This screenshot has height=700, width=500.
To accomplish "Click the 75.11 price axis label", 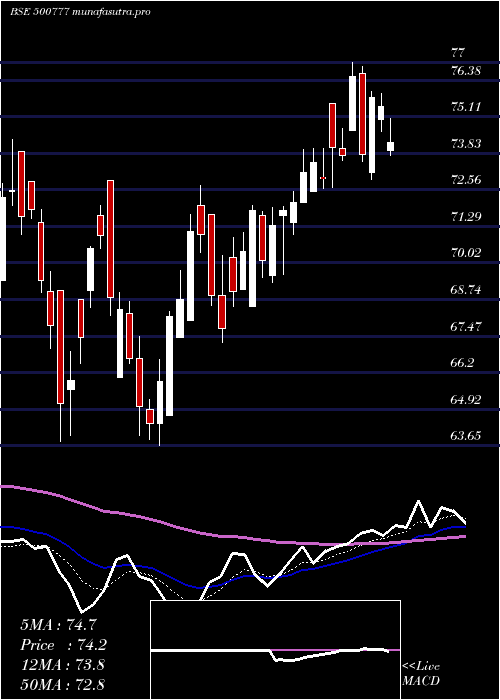I will (x=466, y=107).
